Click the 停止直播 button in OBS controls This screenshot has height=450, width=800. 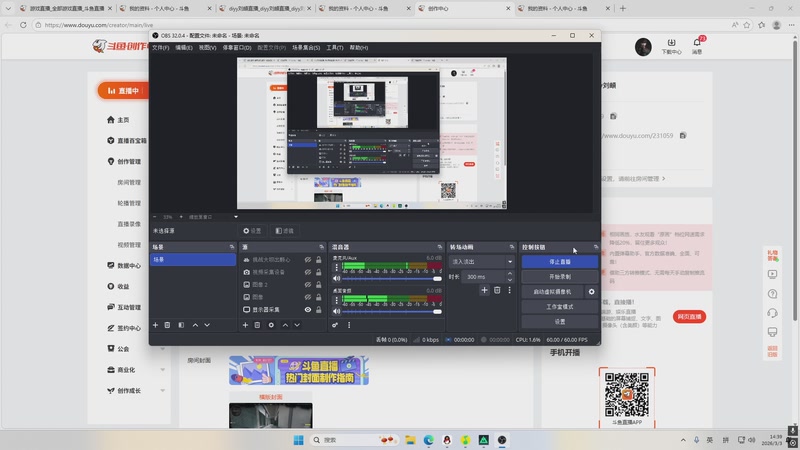point(560,262)
